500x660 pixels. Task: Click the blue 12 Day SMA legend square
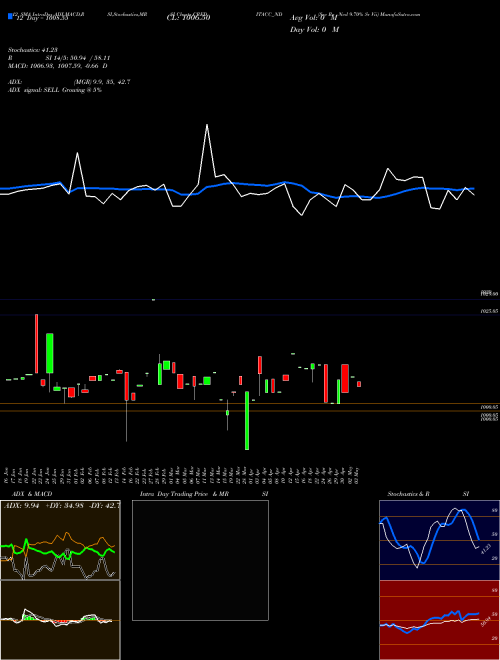click(11, 16)
